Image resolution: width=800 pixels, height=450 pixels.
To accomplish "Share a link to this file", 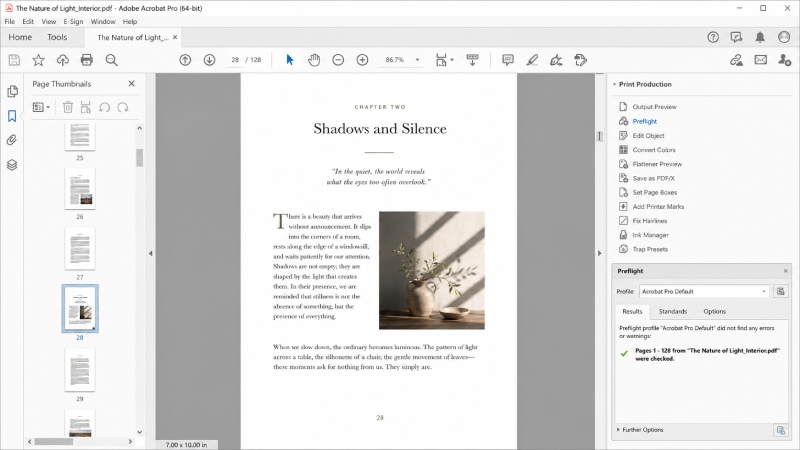I will click(736, 60).
